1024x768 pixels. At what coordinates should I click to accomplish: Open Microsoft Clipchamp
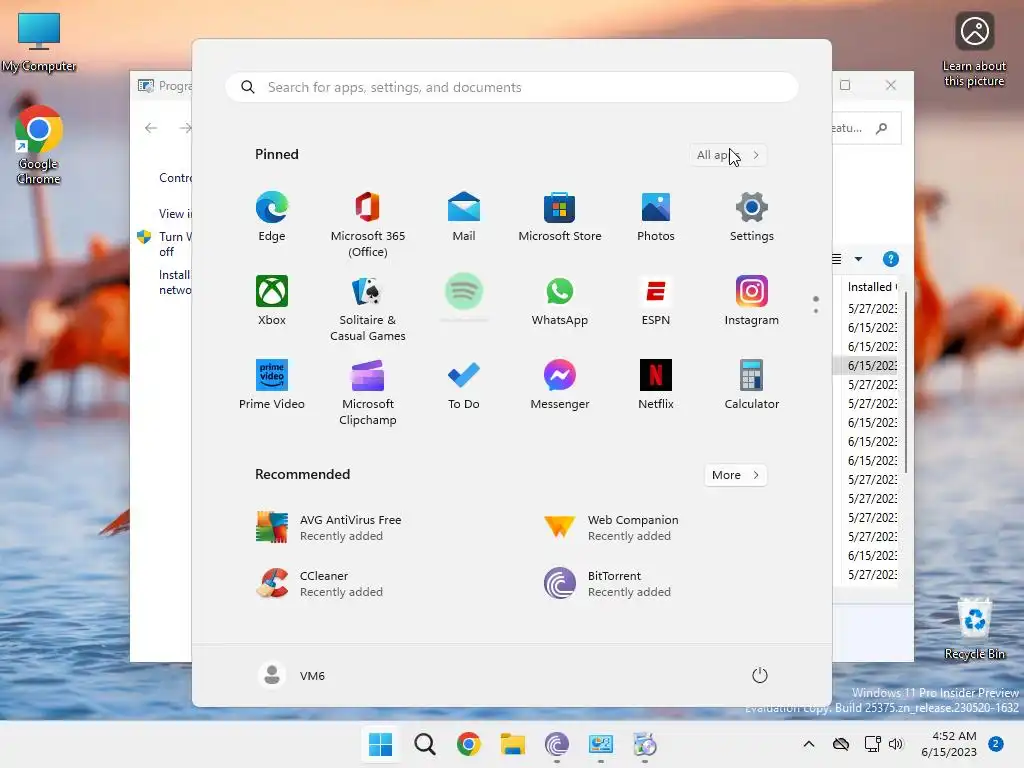click(x=368, y=392)
